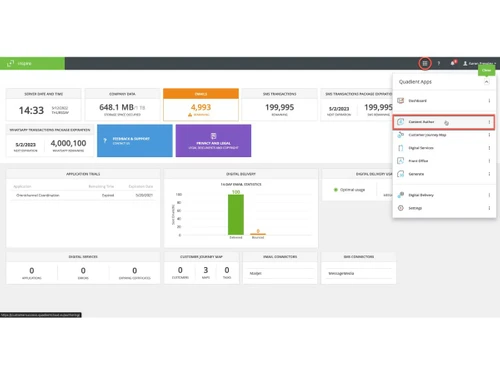
Task: Open more options for Generate row
Action: pyautogui.click(x=489, y=174)
